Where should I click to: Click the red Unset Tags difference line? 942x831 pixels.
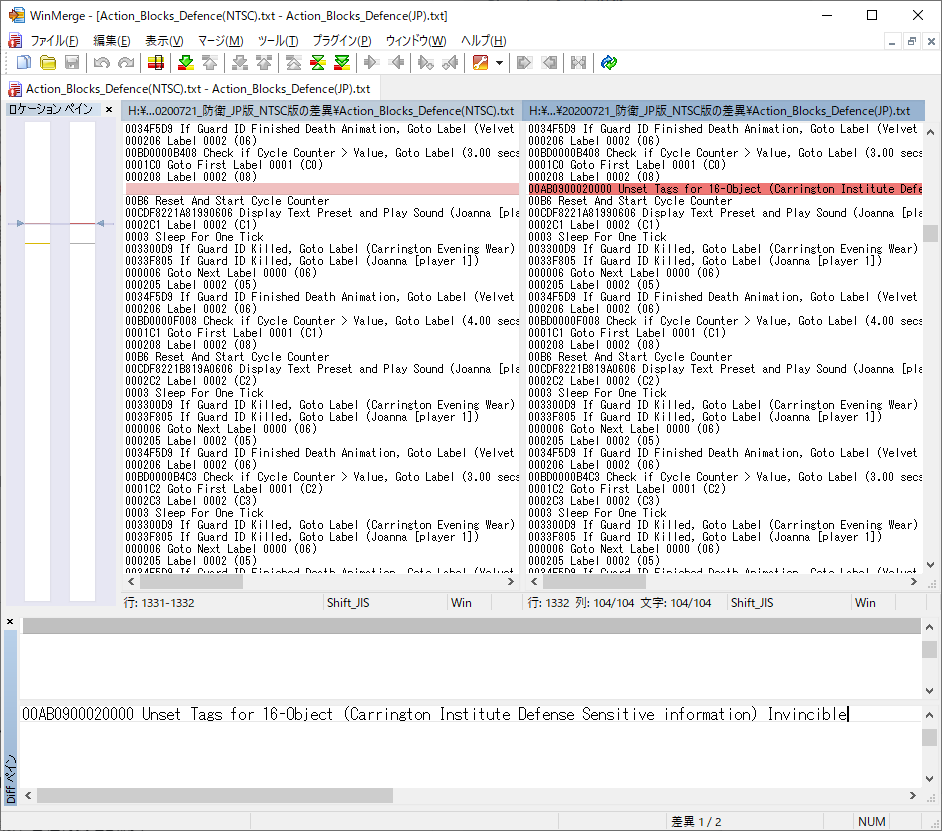coord(724,189)
